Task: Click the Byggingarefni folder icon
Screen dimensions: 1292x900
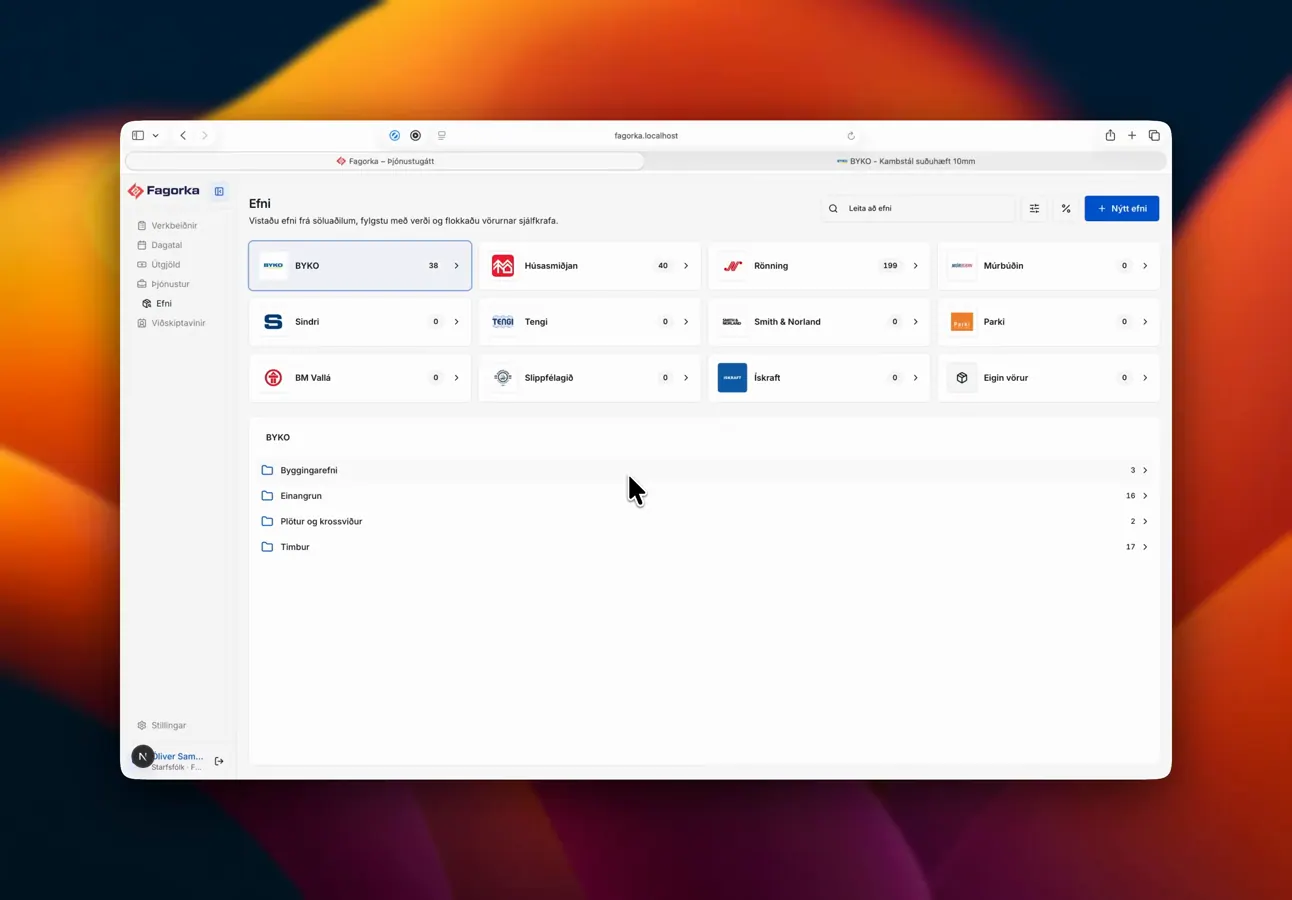Action: (x=267, y=470)
